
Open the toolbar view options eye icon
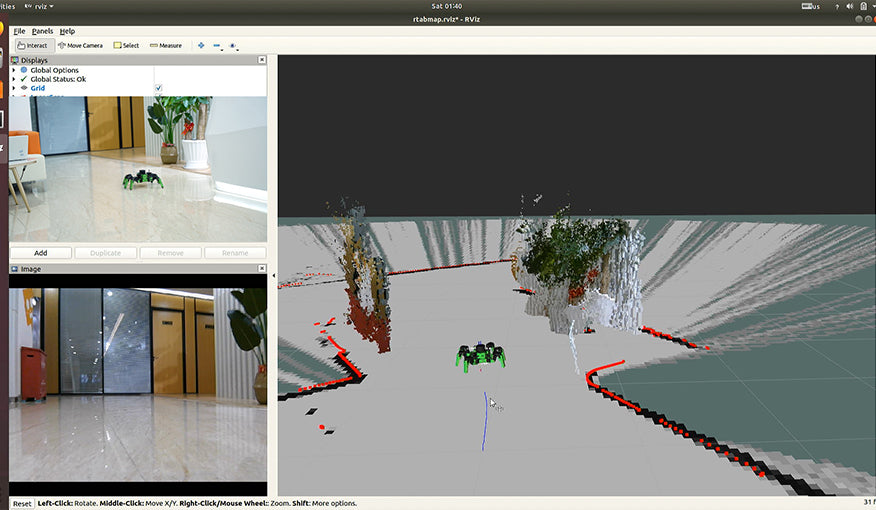point(233,45)
